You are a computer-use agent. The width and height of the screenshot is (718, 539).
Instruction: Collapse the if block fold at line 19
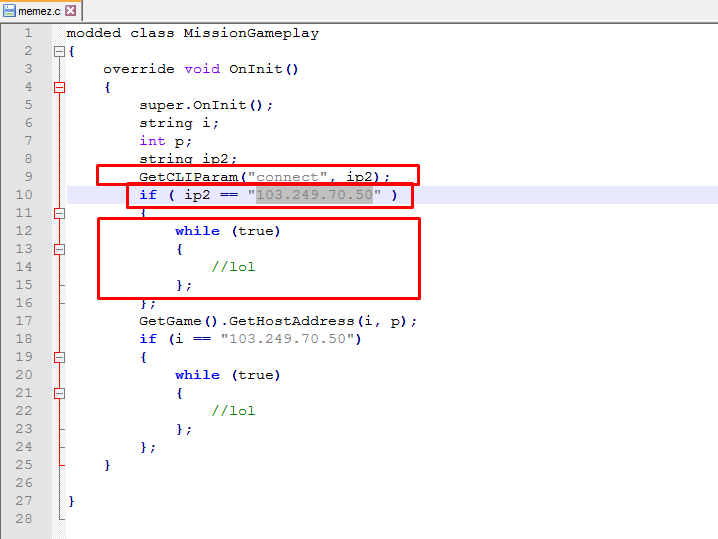pos(59,358)
